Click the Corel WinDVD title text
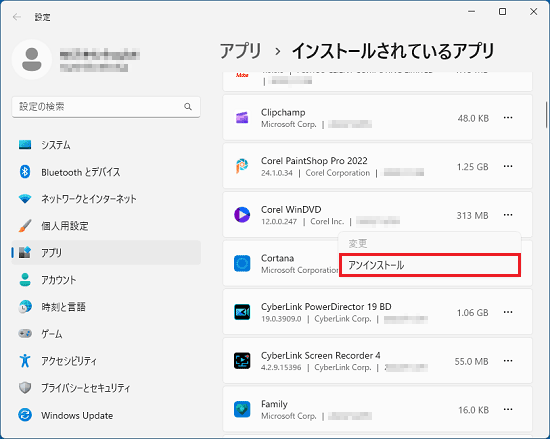 coord(291,209)
